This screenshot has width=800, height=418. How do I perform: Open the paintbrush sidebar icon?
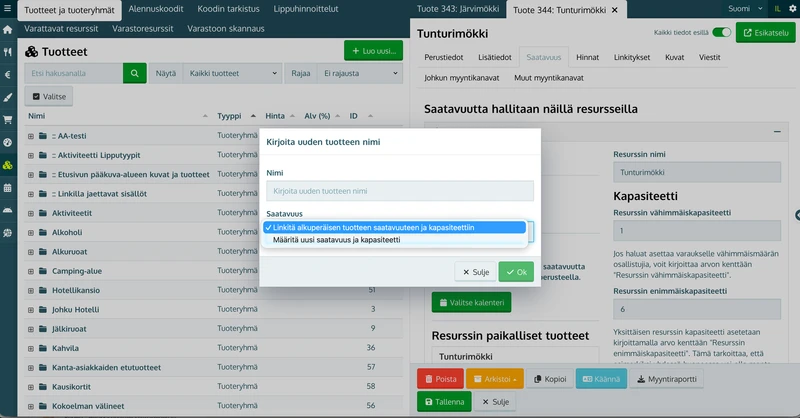point(8,97)
